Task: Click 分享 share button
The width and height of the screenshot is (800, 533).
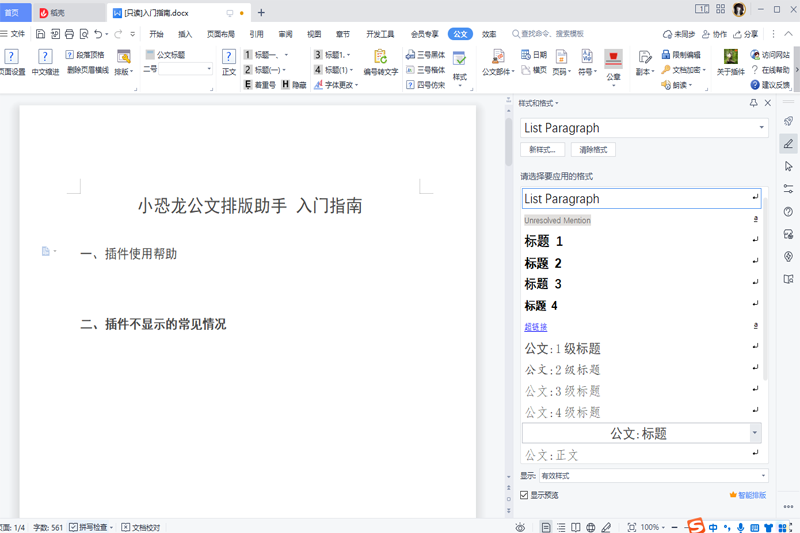Action: point(745,34)
